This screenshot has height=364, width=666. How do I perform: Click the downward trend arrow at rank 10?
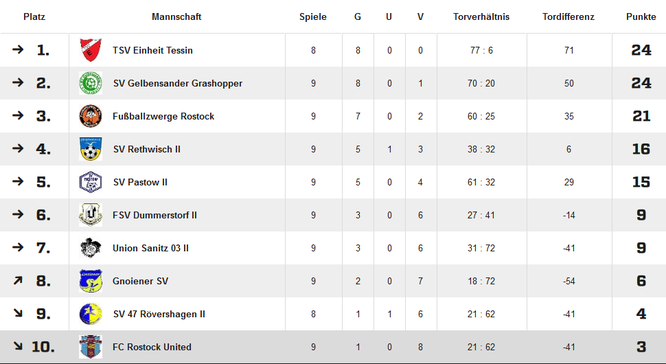tap(17, 346)
